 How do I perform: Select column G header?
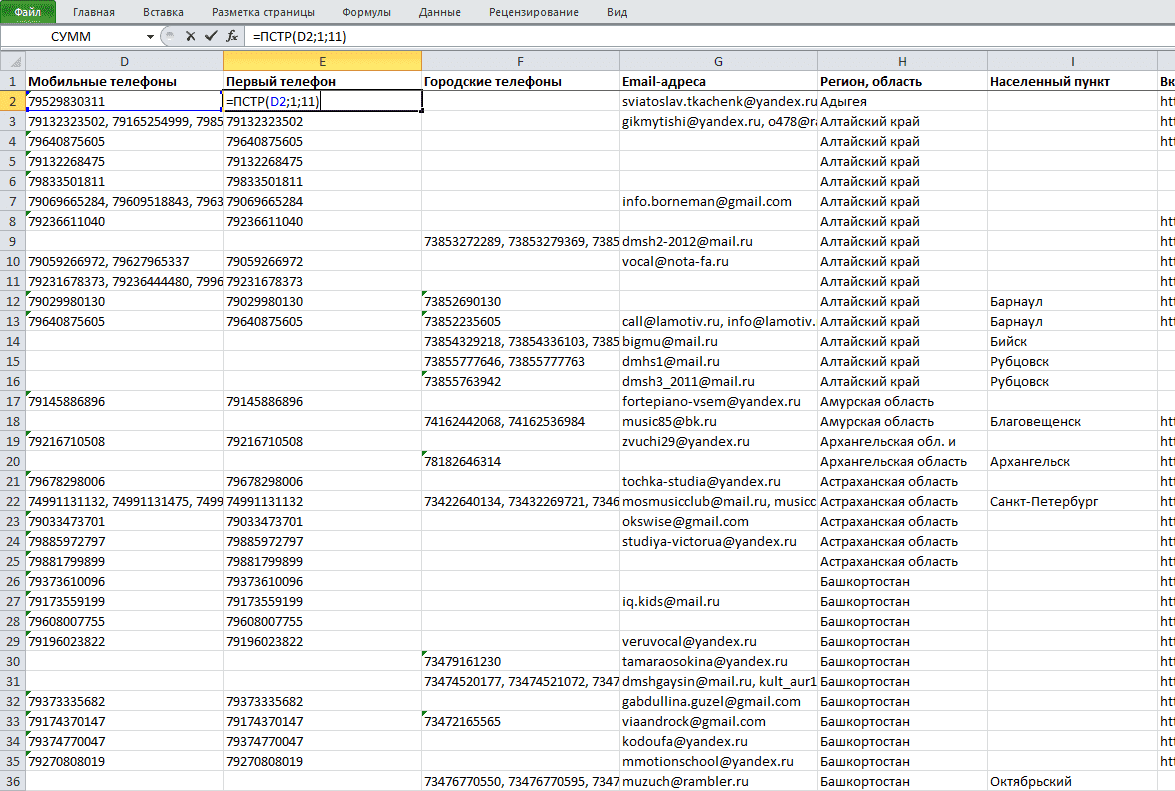tap(718, 61)
